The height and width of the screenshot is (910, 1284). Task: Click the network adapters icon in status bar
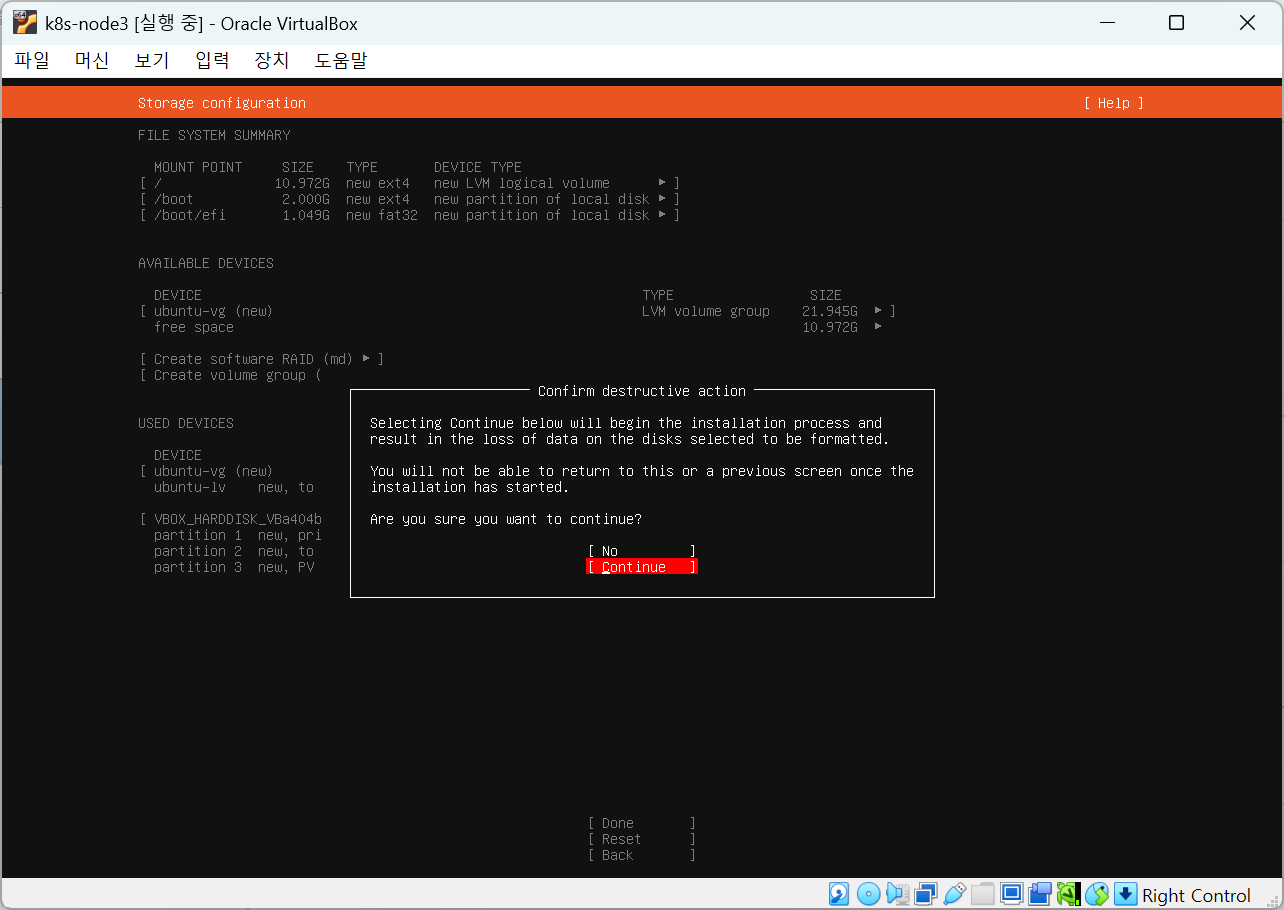[926, 894]
